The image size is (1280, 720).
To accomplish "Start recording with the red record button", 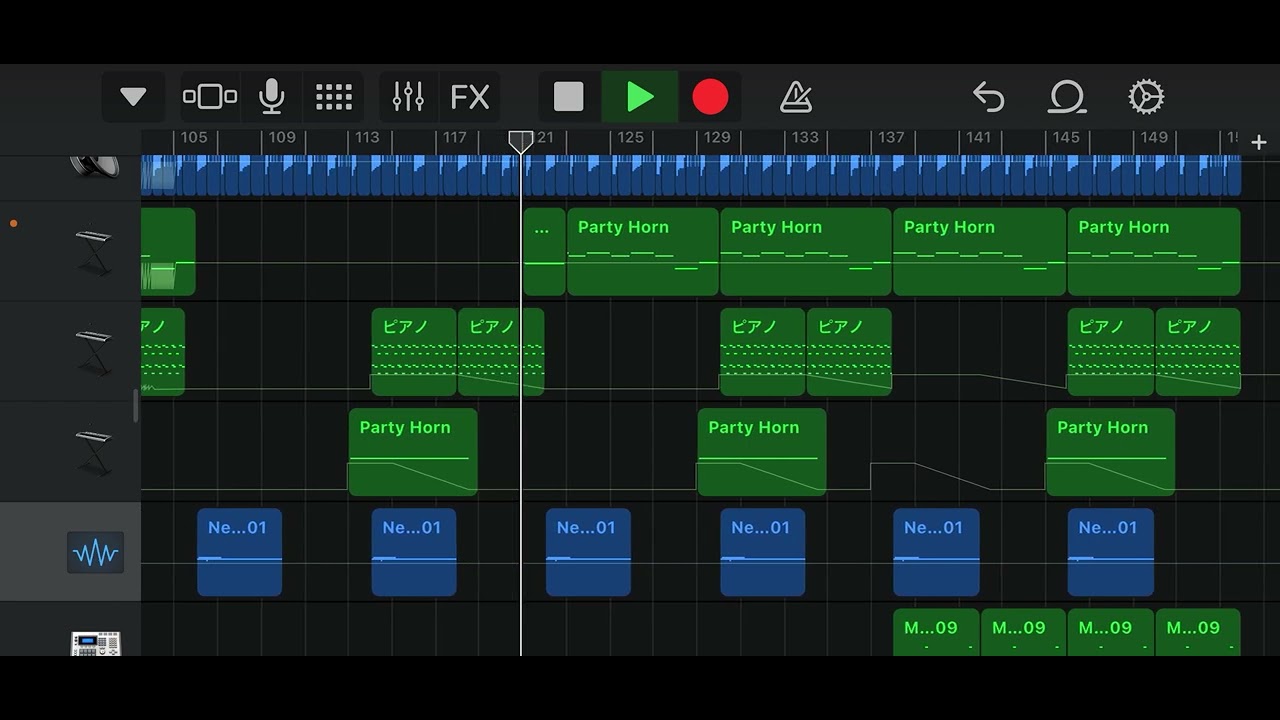I will [710, 97].
